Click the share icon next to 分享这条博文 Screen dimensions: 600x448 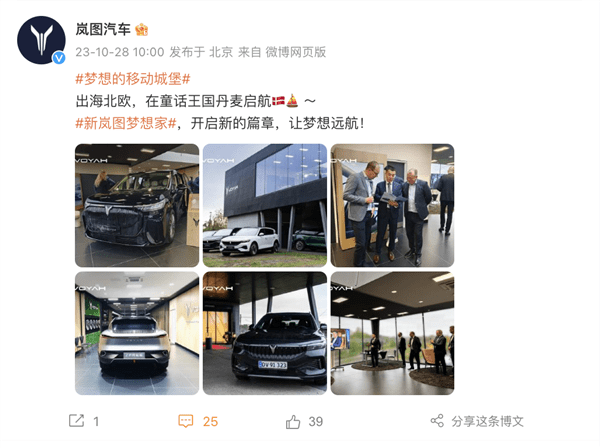coord(437,421)
